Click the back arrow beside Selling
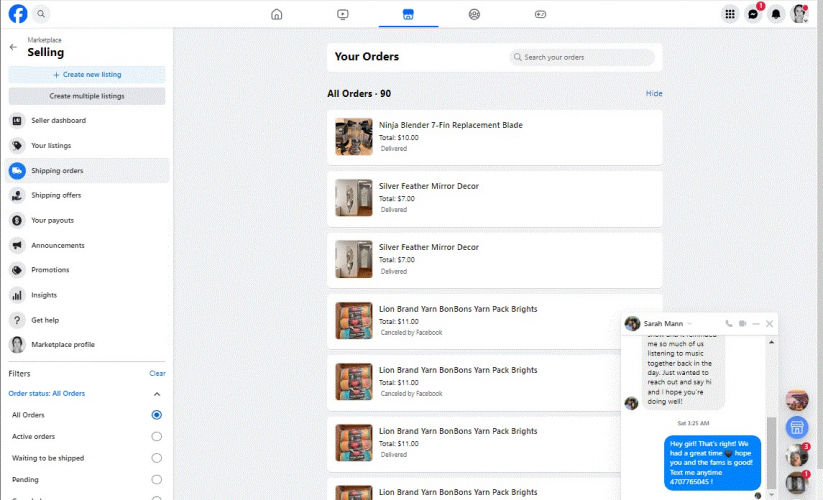The height and width of the screenshot is (500, 823). point(13,47)
